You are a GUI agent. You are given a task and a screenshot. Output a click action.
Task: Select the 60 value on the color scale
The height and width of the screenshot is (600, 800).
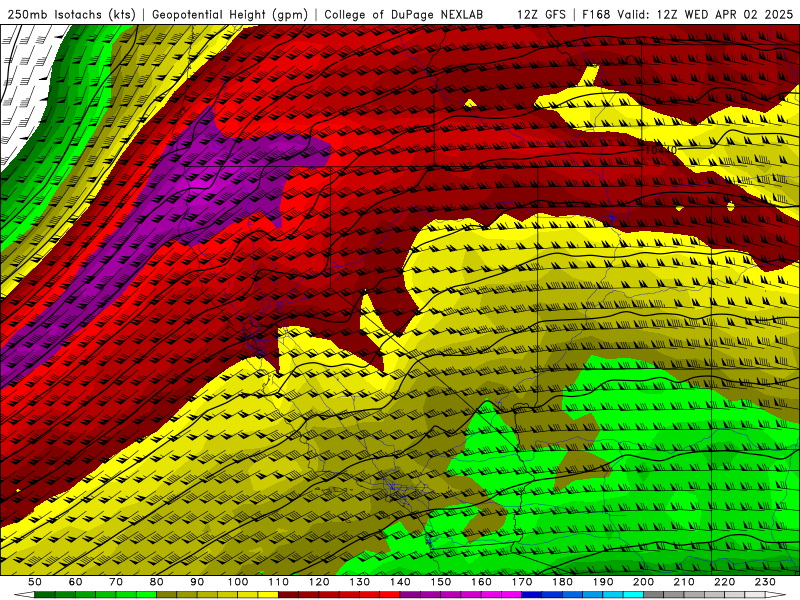coord(75,582)
